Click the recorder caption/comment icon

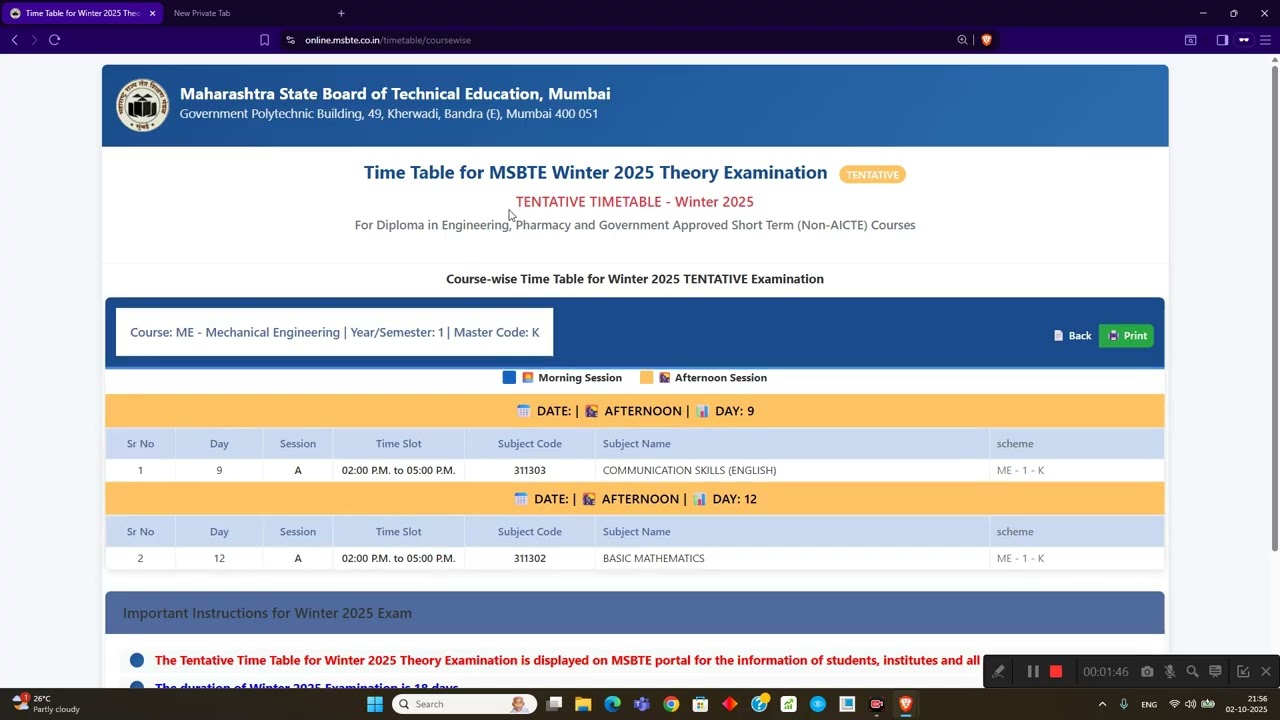click(1215, 672)
